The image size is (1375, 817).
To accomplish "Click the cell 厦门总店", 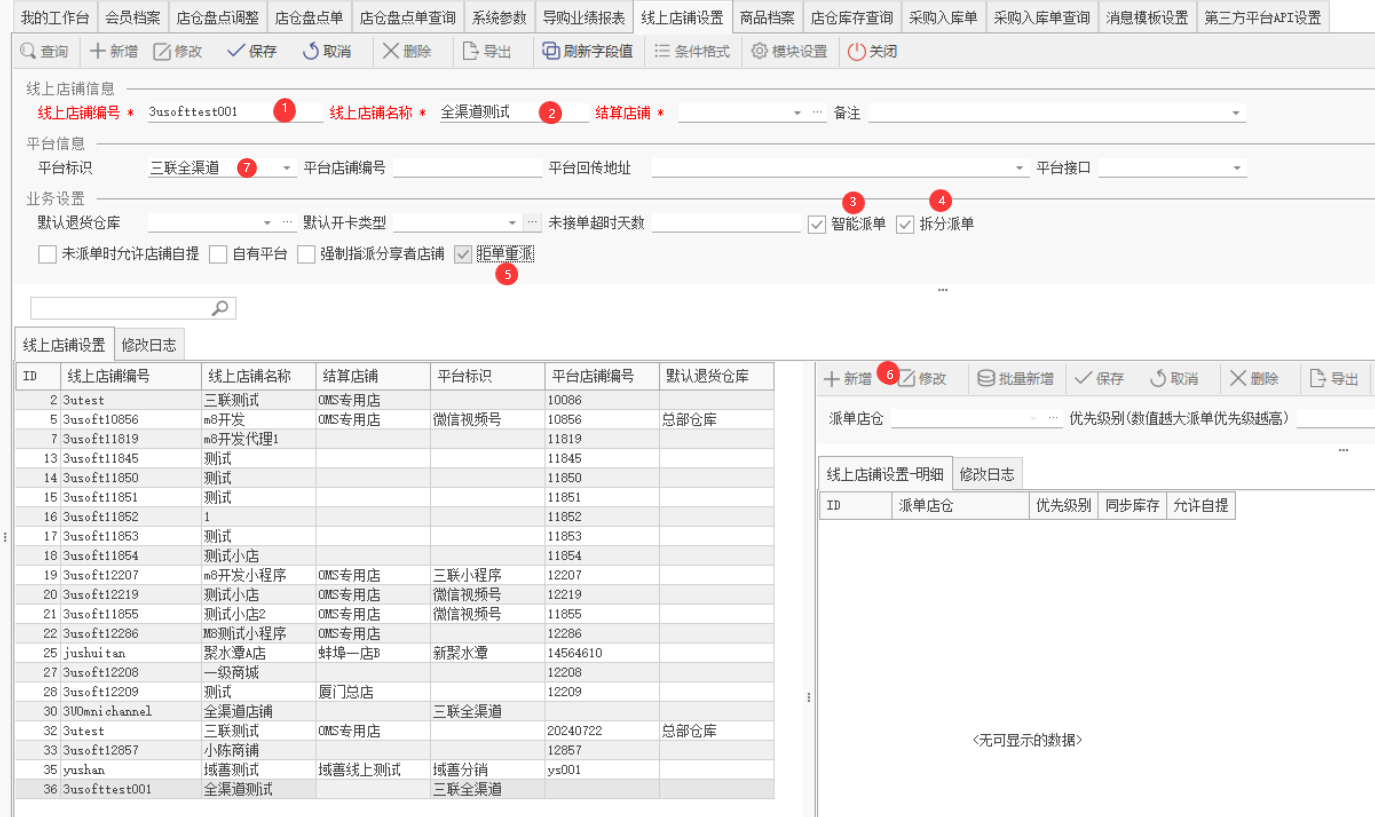I will click(373, 692).
